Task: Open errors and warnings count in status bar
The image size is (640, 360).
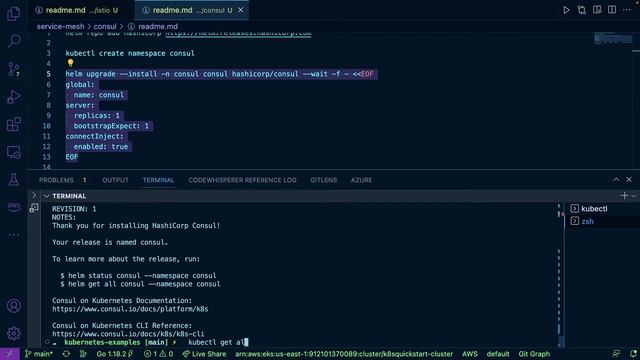Action: coord(158,354)
